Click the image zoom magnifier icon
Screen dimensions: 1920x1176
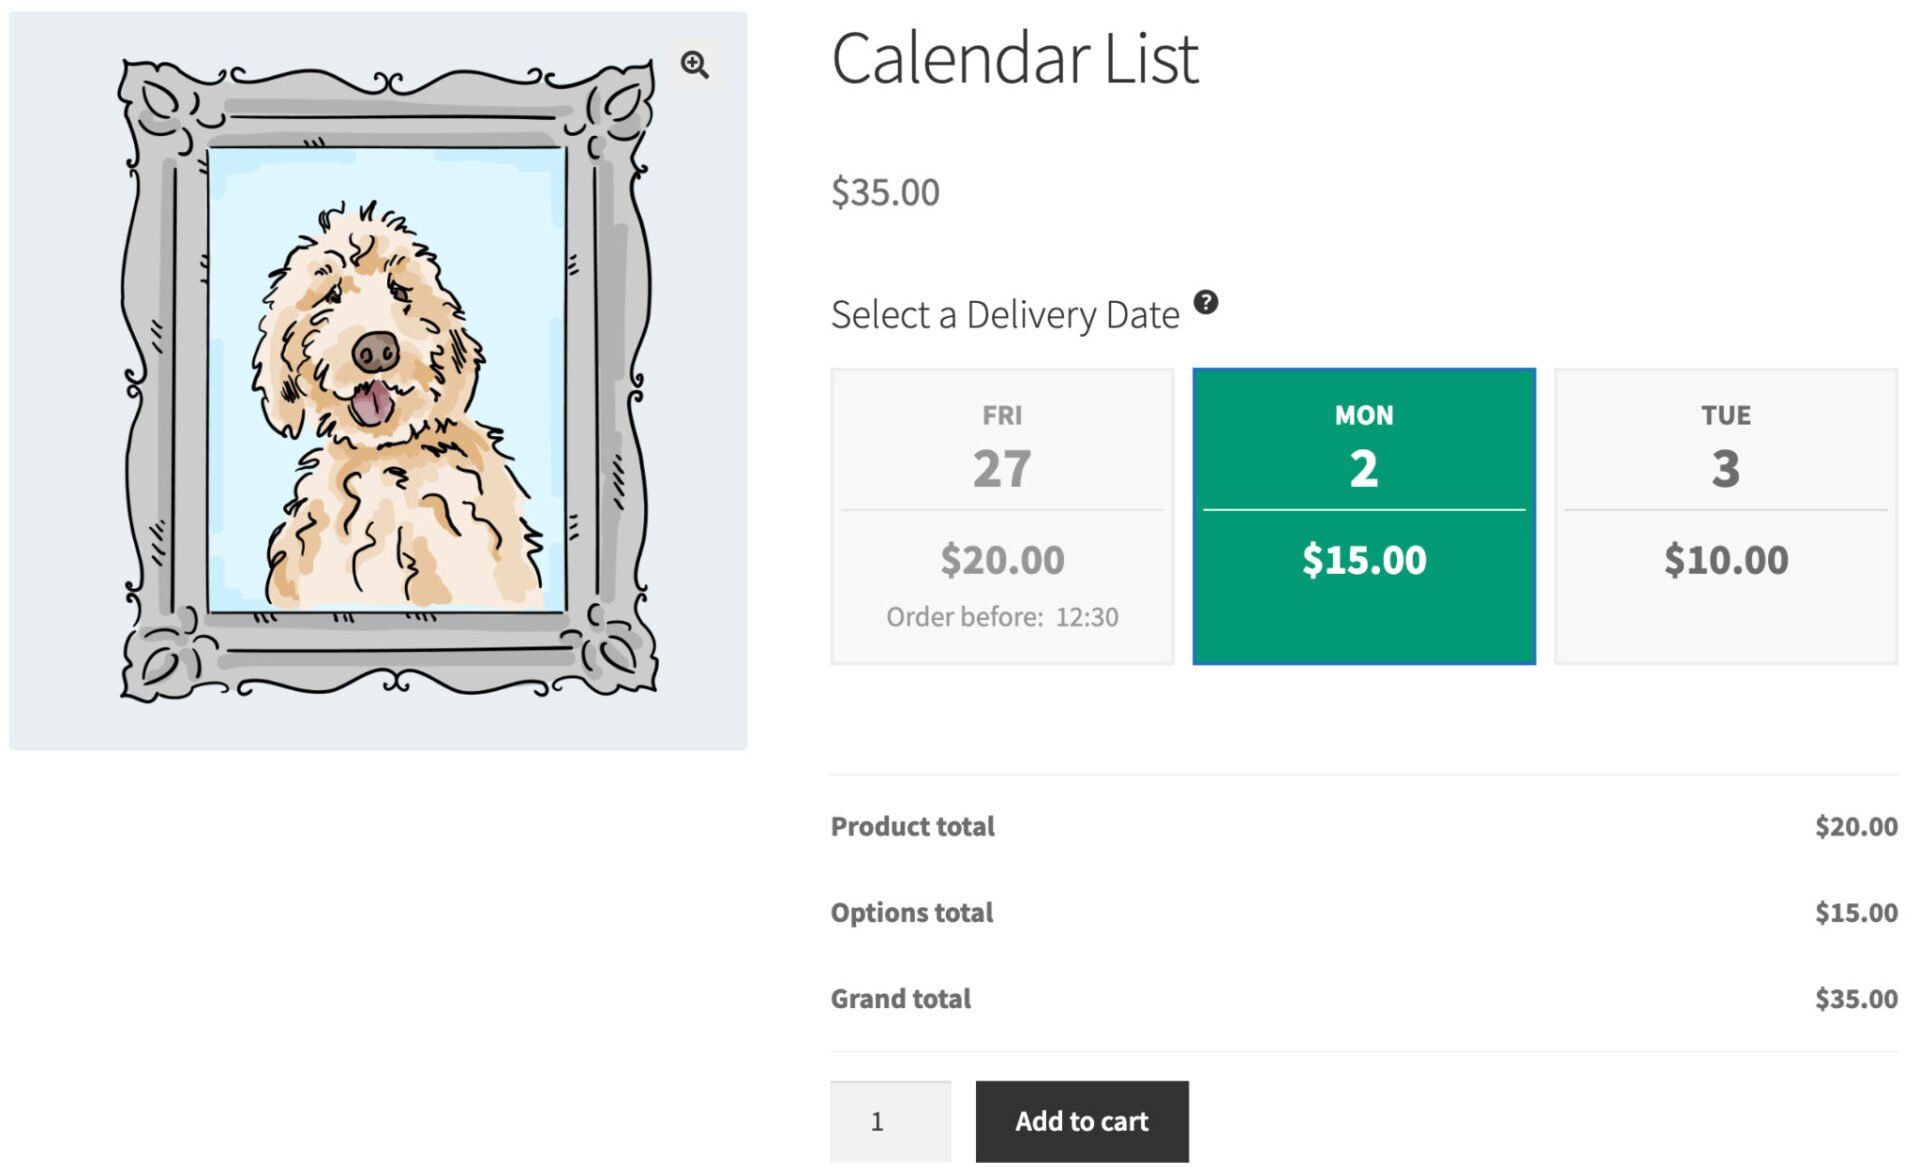[694, 63]
